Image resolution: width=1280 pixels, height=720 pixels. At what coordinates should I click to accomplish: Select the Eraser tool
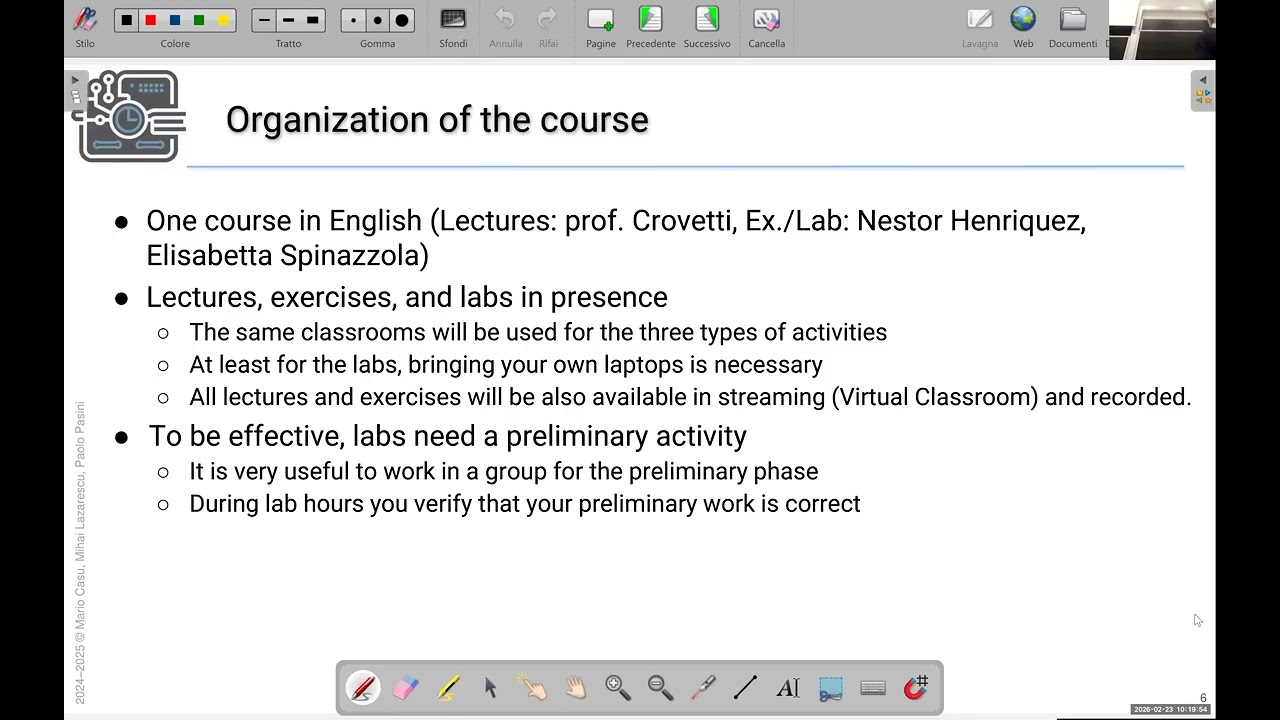pyautogui.click(x=406, y=688)
